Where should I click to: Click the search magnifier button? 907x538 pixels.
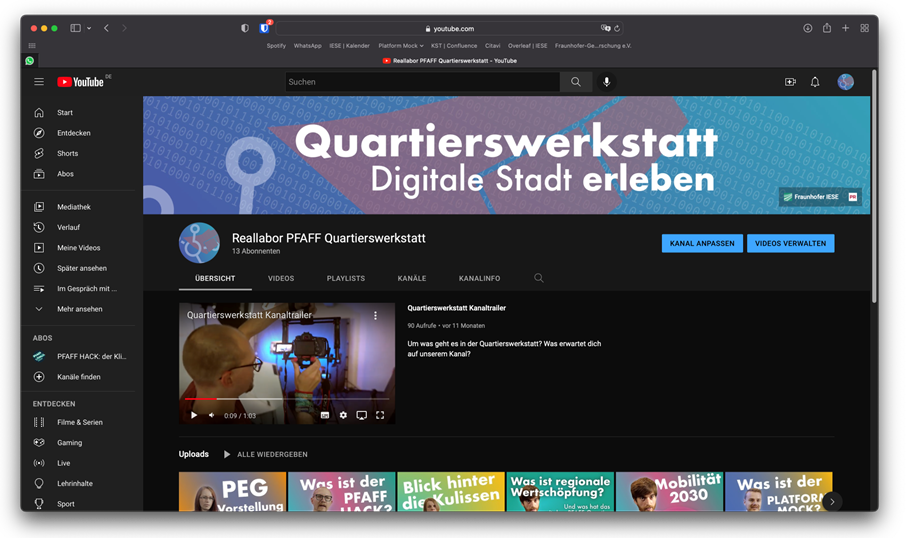click(x=576, y=82)
